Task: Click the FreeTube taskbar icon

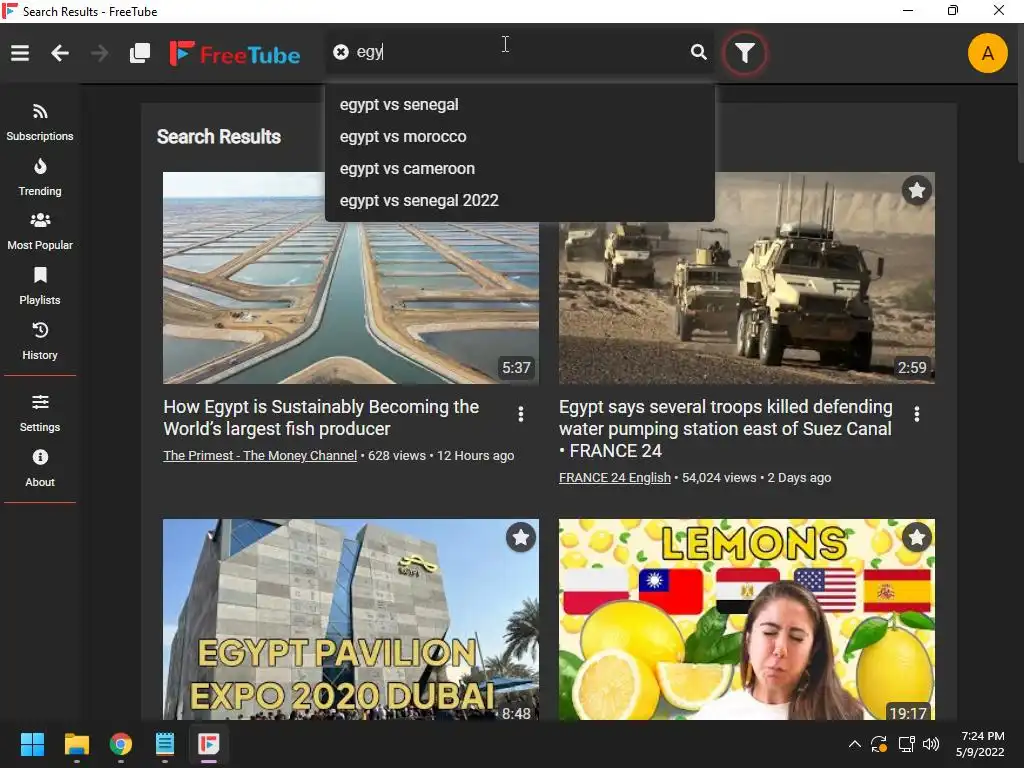Action: pyautogui.click(x=209, y=744)
